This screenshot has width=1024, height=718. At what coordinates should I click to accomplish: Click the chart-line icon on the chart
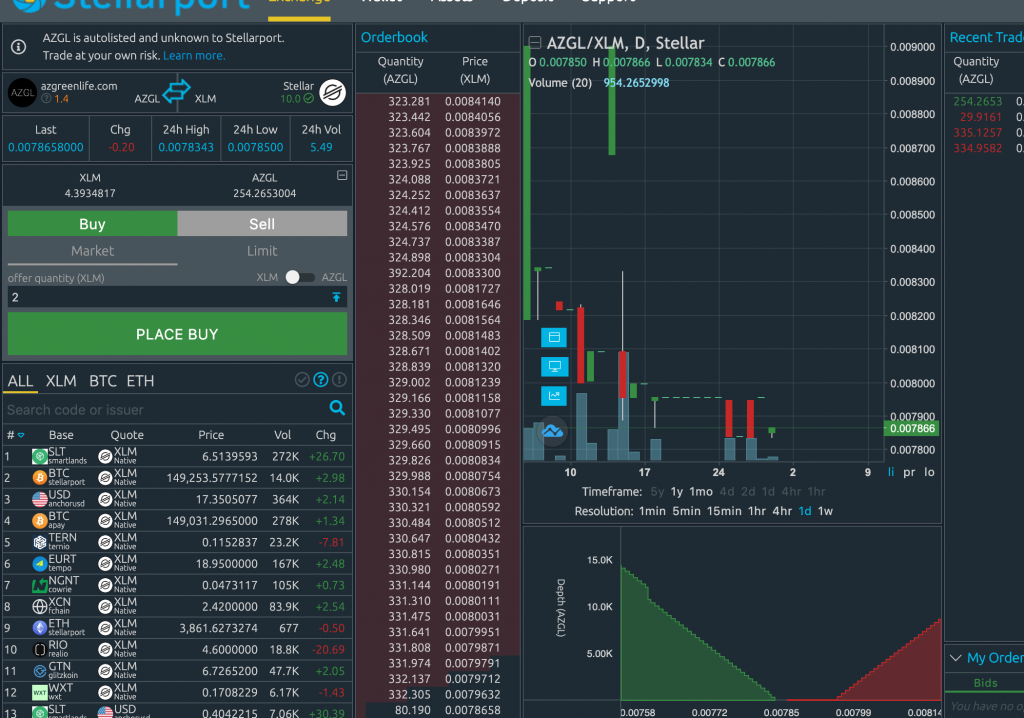[554, 395]
